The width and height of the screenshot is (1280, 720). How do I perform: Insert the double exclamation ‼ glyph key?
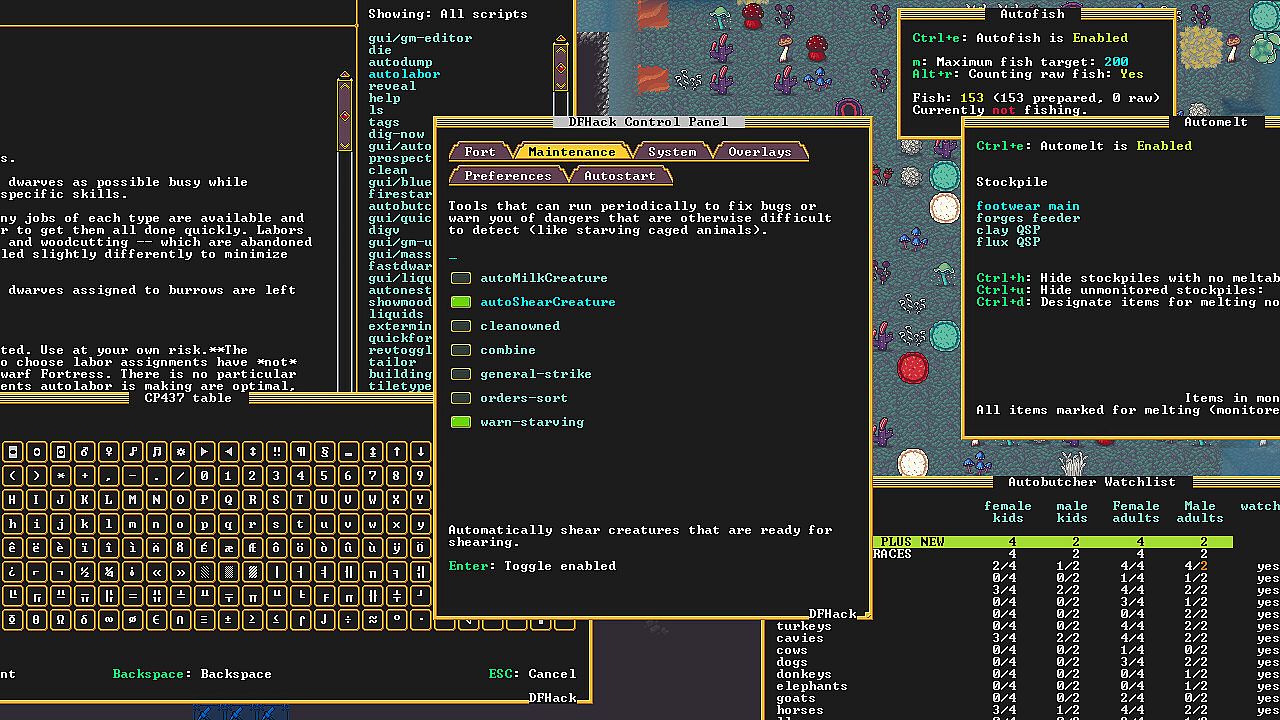click(276, 451)
